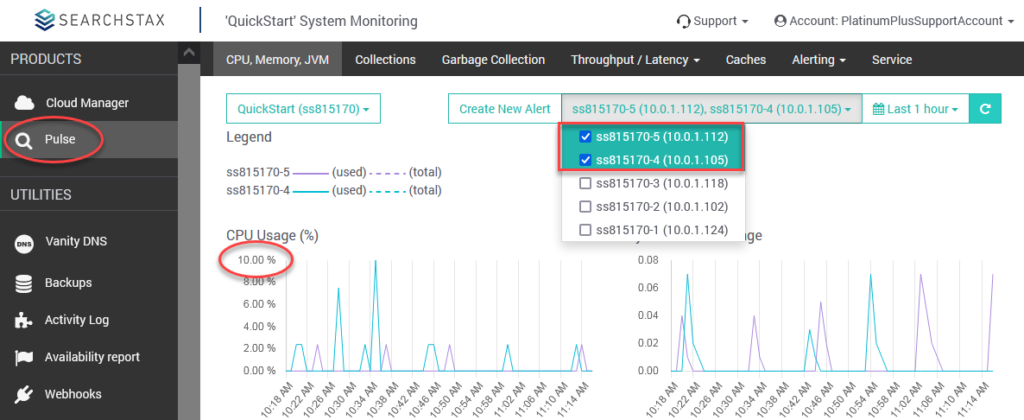Open QuickStart (ss815170) deployment dropdown
Image resolution: width=1024 pixels, height=420 pixels.
click(303, 109)
